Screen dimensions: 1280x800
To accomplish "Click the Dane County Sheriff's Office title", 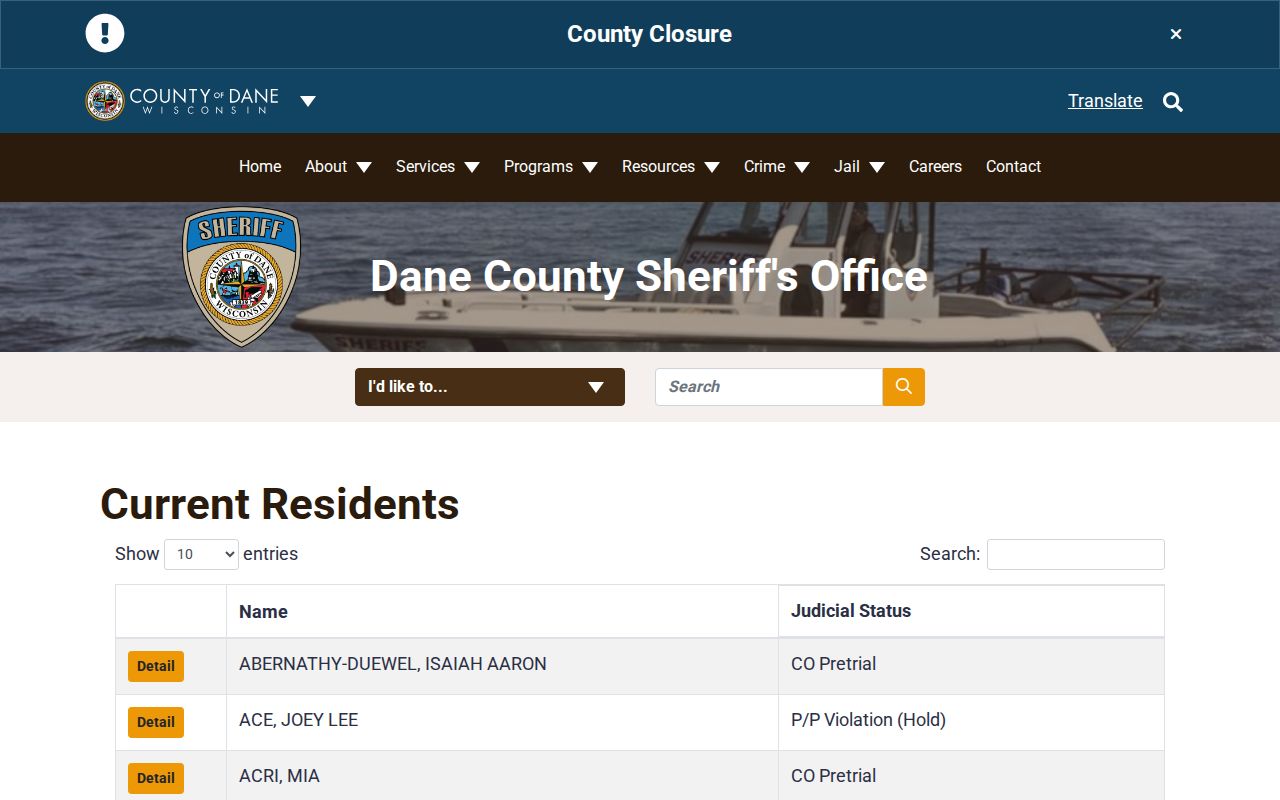I will coord(649,276).
